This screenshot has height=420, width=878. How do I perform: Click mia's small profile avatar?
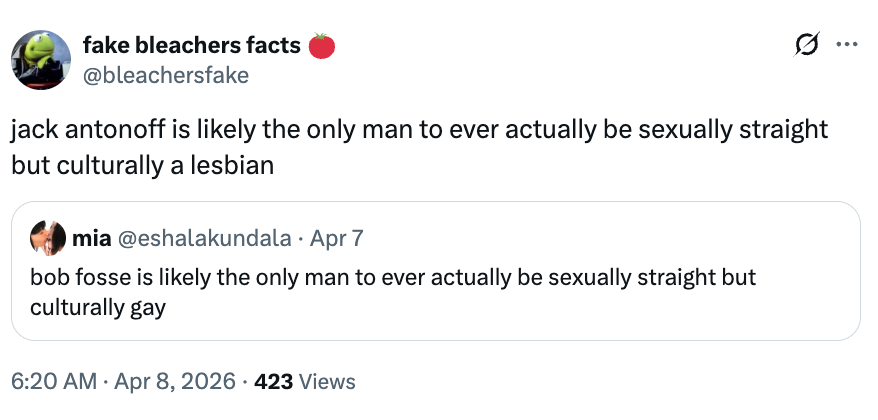click(48, 239)
